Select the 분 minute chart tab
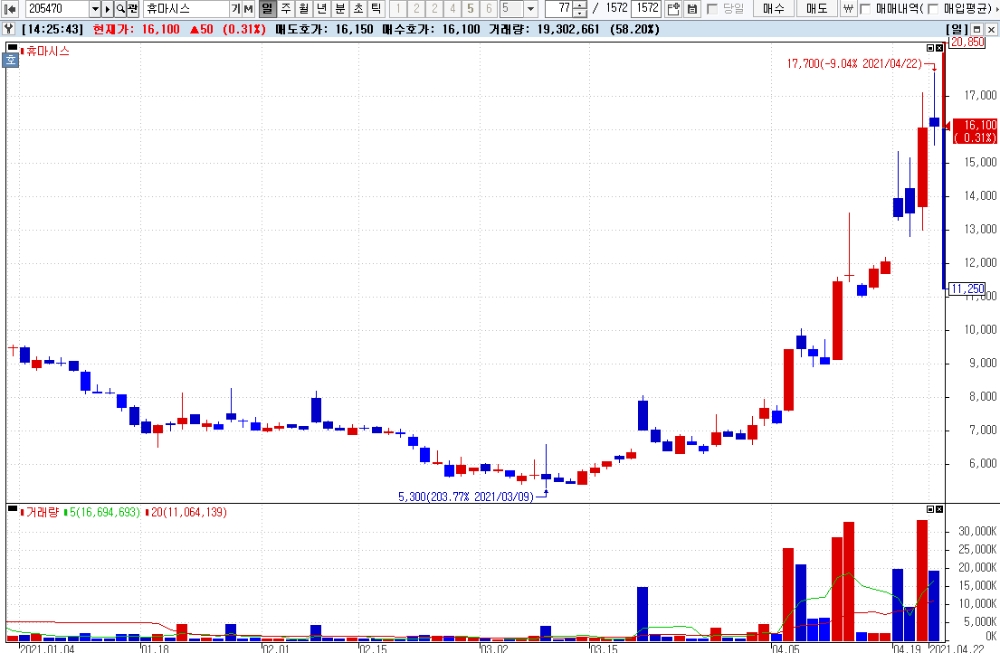Image resolution: width=1000 pixels, height=653 pixels. click(x=340, y=9)
